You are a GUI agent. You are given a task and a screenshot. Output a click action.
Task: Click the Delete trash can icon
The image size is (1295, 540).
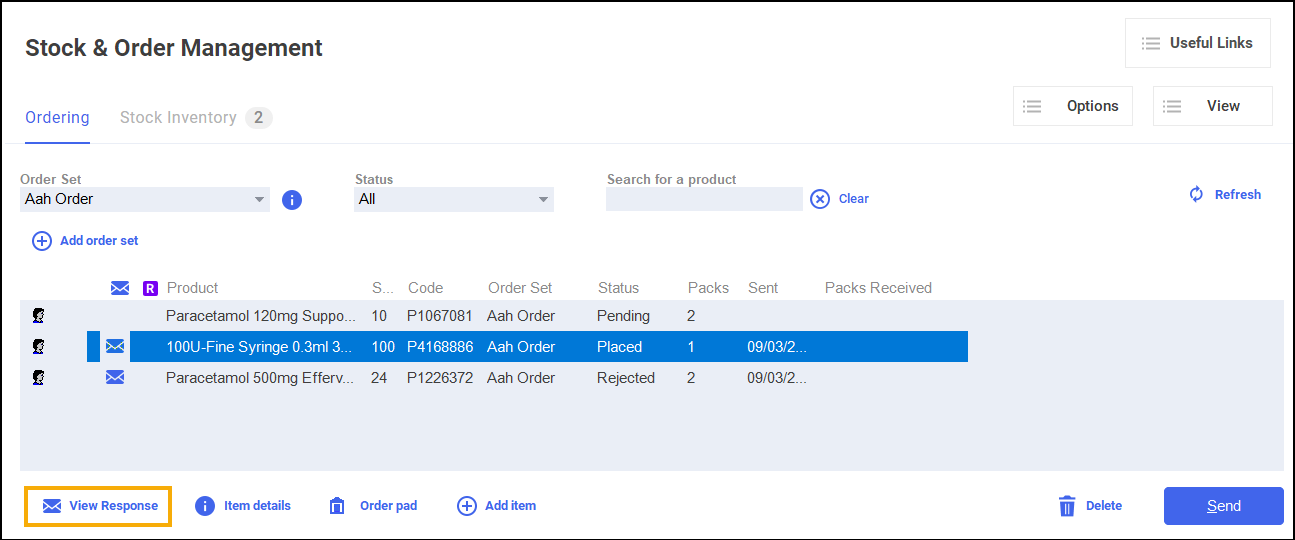pyautogui.click(x=1067, y=506)
